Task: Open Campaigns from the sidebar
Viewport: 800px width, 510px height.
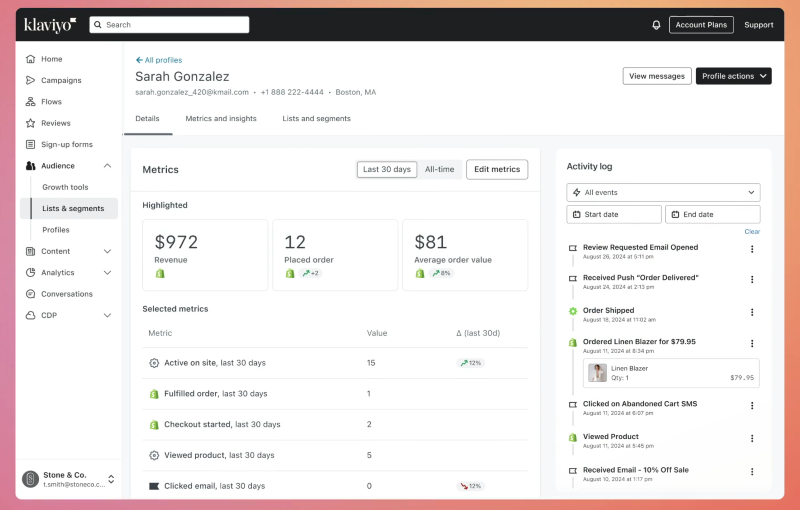Action: [x=61, y=80]
